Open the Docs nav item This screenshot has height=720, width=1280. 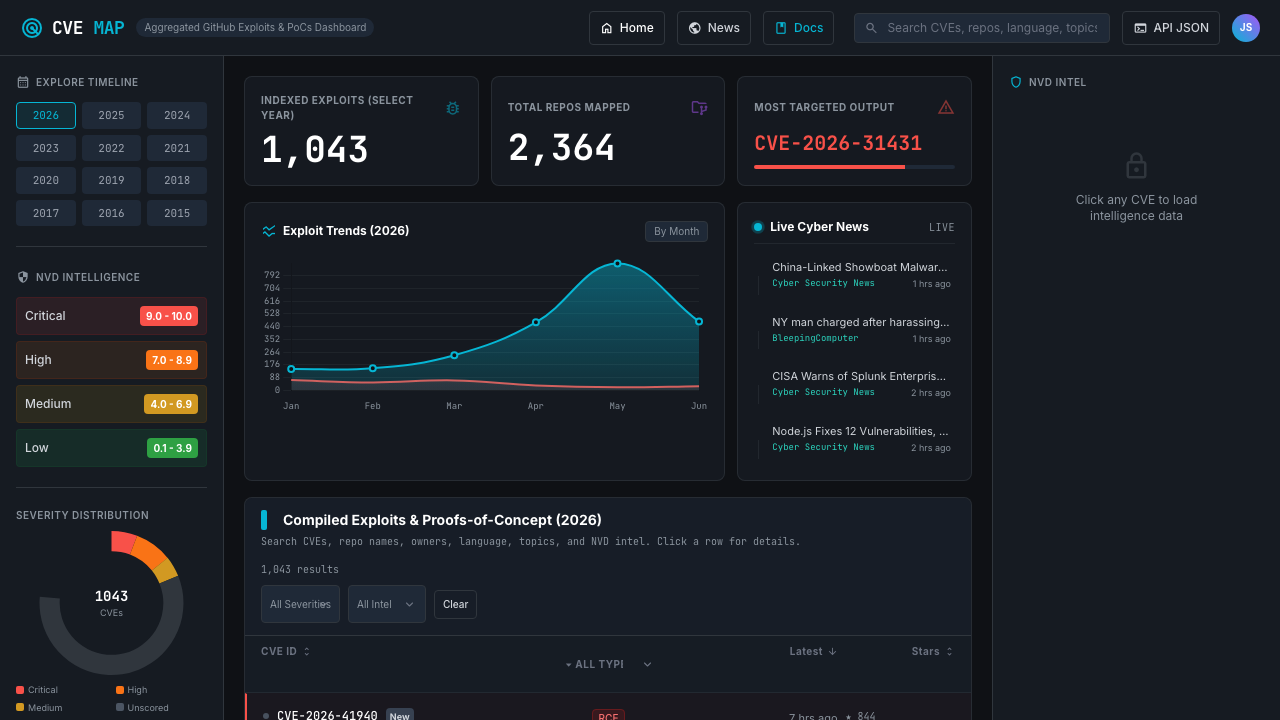pos(798,28)
